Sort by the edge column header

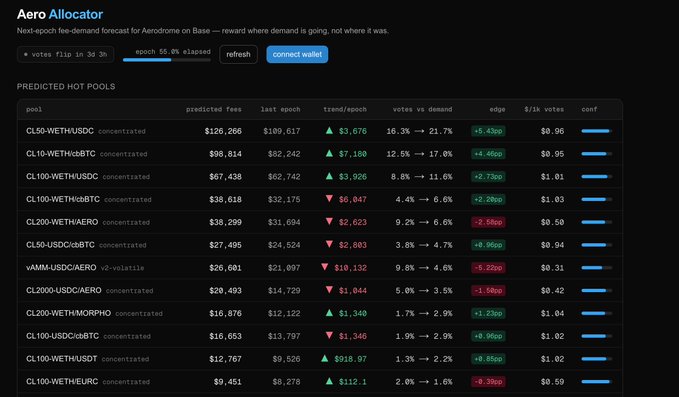[497, 109]
